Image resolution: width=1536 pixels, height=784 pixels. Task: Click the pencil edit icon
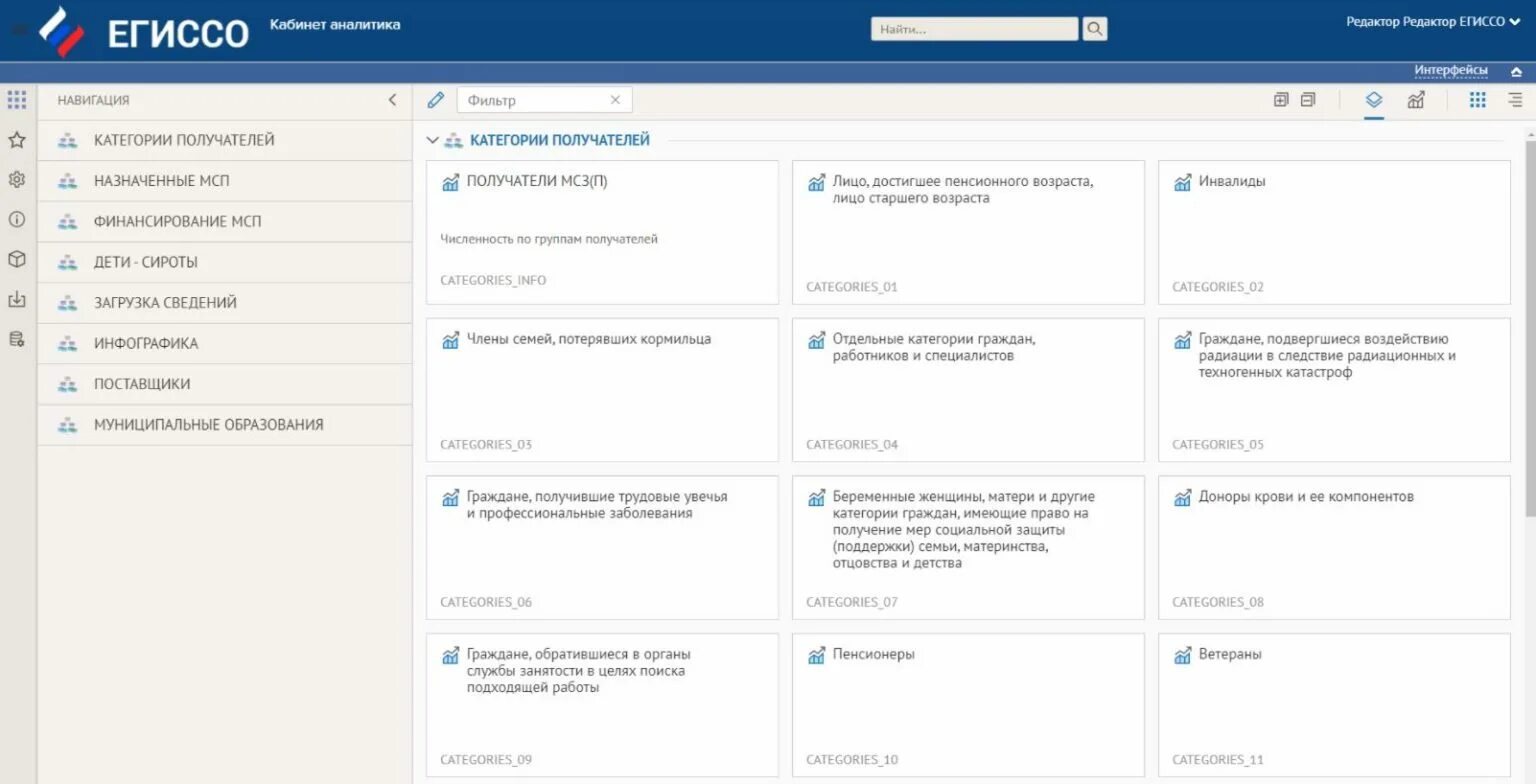tap(435, 100)
